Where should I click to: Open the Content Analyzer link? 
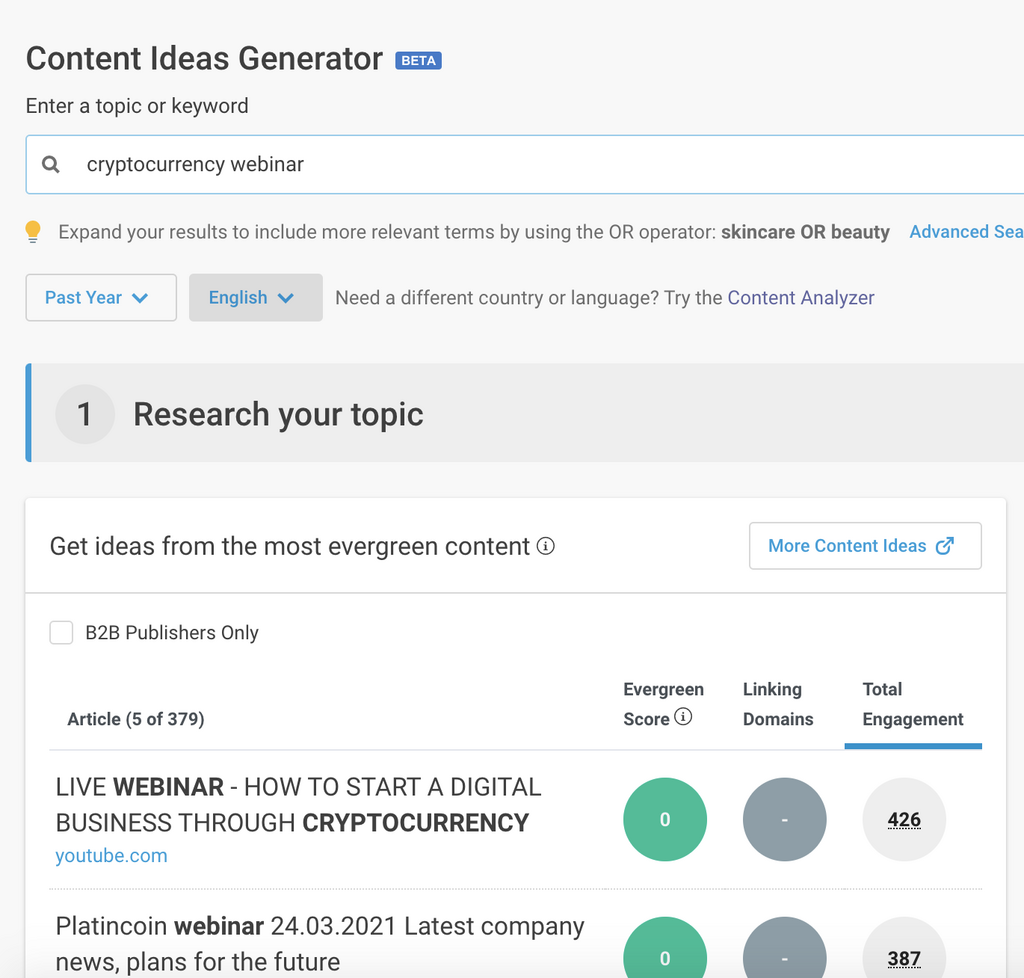pos(800,298)
